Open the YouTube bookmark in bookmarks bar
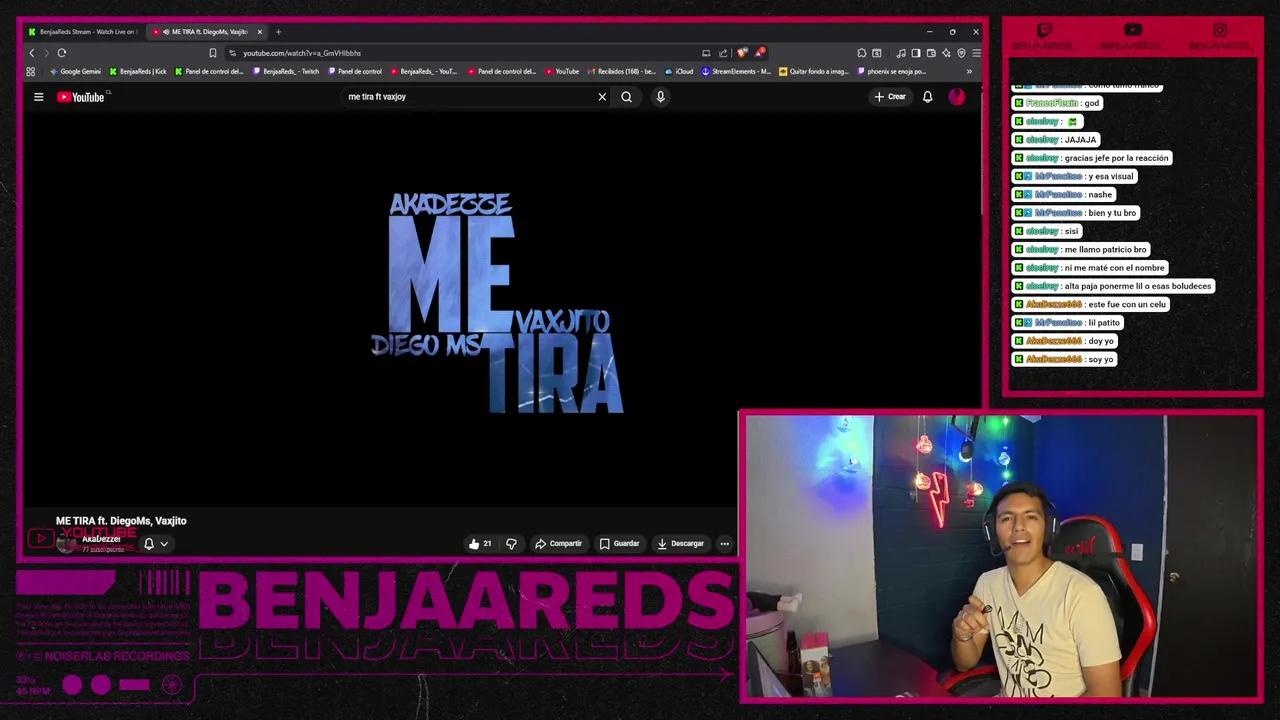Screen dimensions: 1280x720 pyautogui.click(x=562, y=72)
